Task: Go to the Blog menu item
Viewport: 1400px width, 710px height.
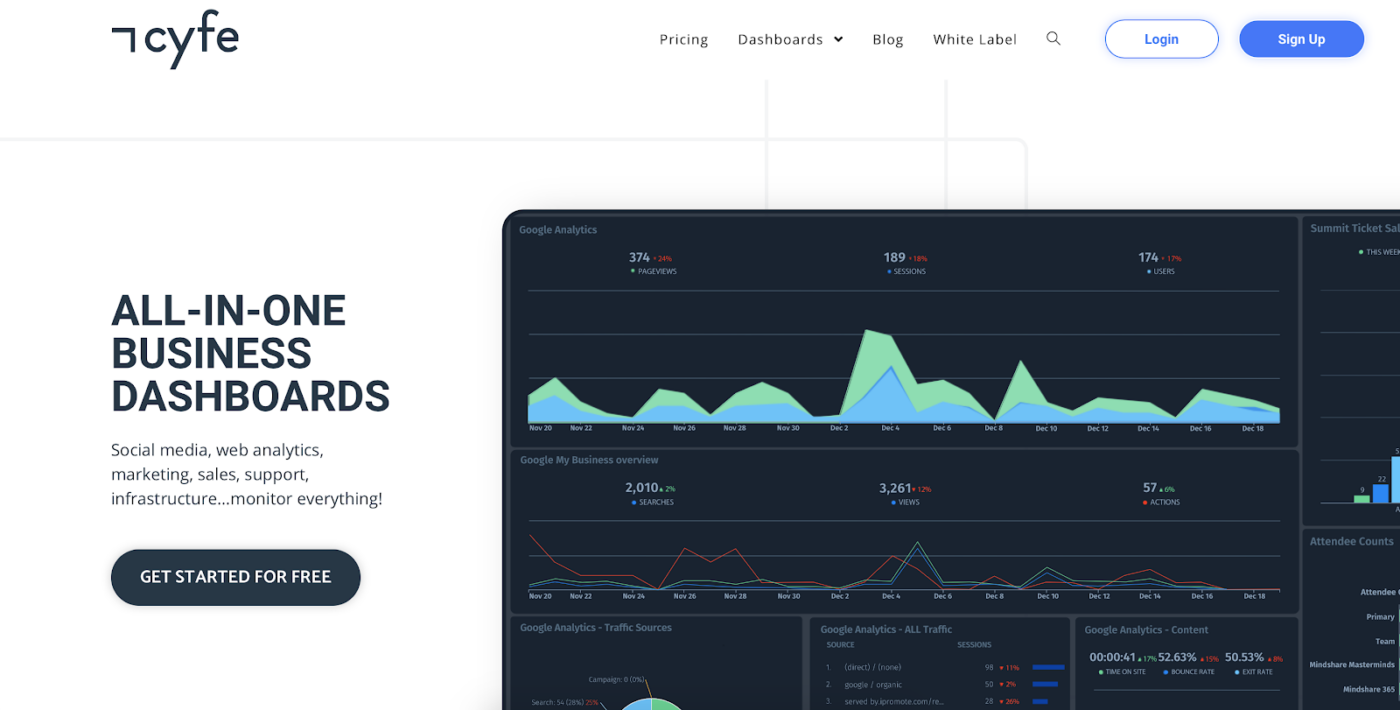Action: pyautogui.click(x=887, y=39)
